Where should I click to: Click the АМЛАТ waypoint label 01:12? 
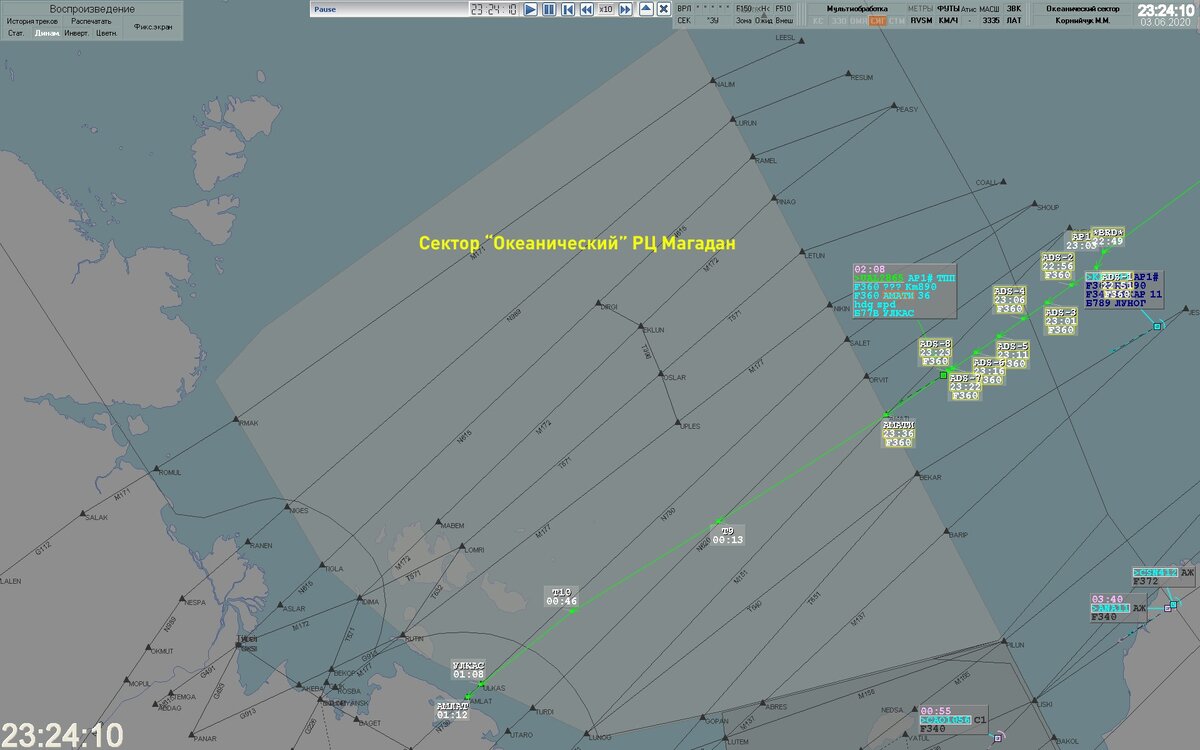pos(452,710)
